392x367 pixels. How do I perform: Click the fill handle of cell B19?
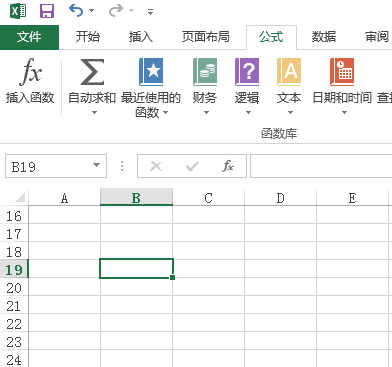[x=172, y=277]
